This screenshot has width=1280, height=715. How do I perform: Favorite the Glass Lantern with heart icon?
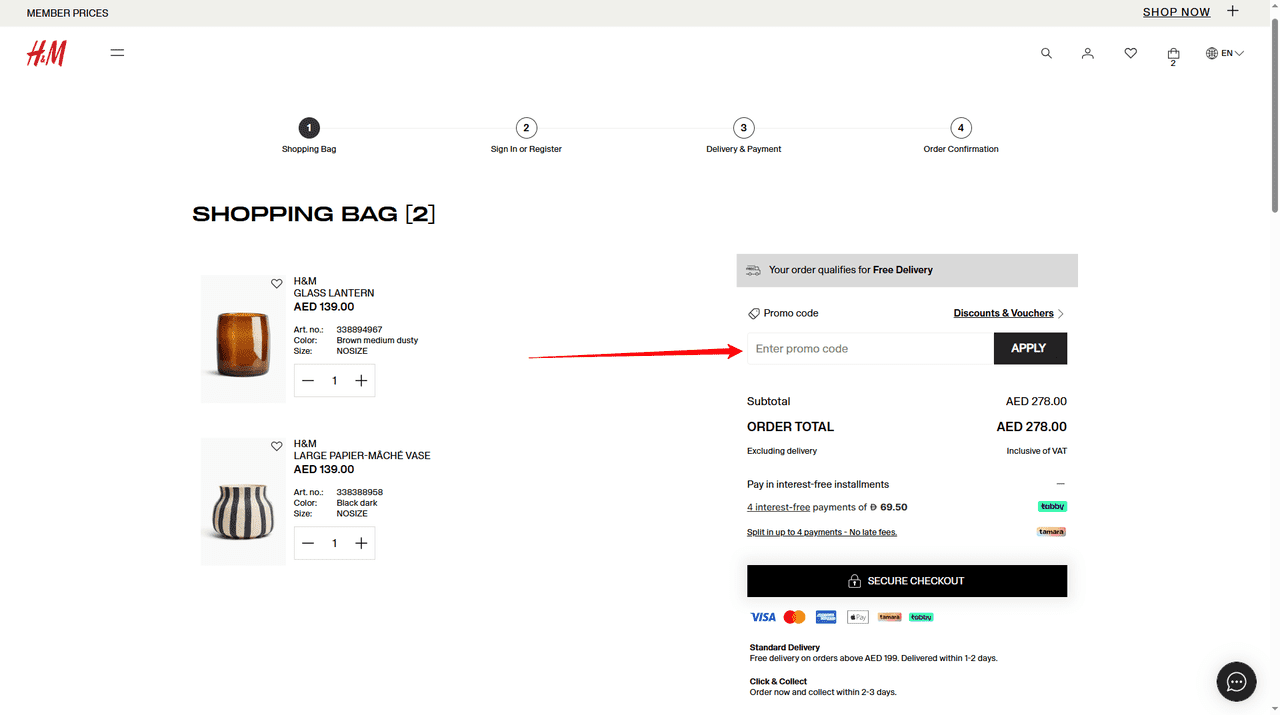277,284
